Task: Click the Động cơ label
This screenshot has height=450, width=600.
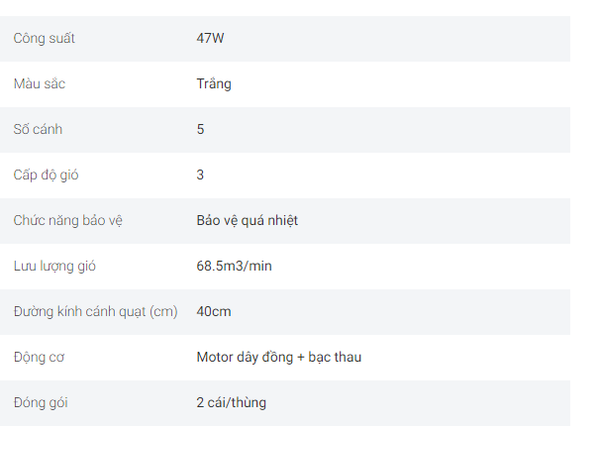Action: tap(39, 357)
